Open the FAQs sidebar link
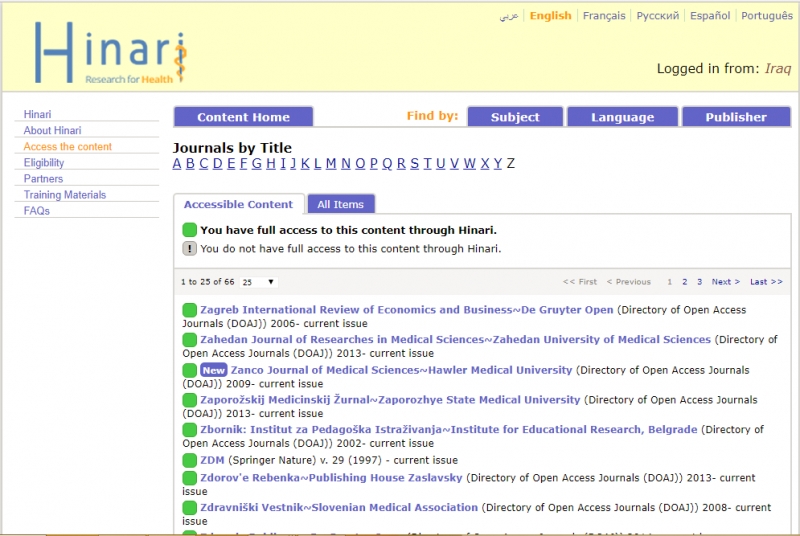The image size is (800, 536). pos(37,211)
